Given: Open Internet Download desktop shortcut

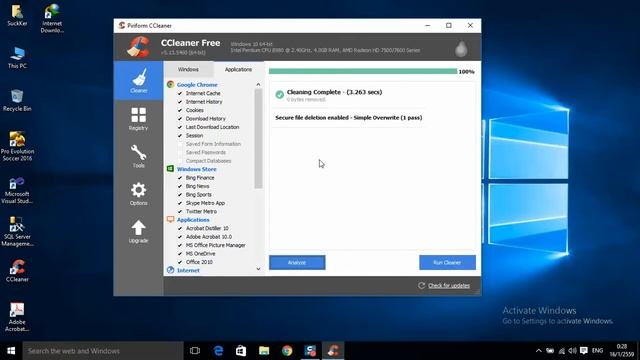Looking at the screenshot, I should coord(52,18).
